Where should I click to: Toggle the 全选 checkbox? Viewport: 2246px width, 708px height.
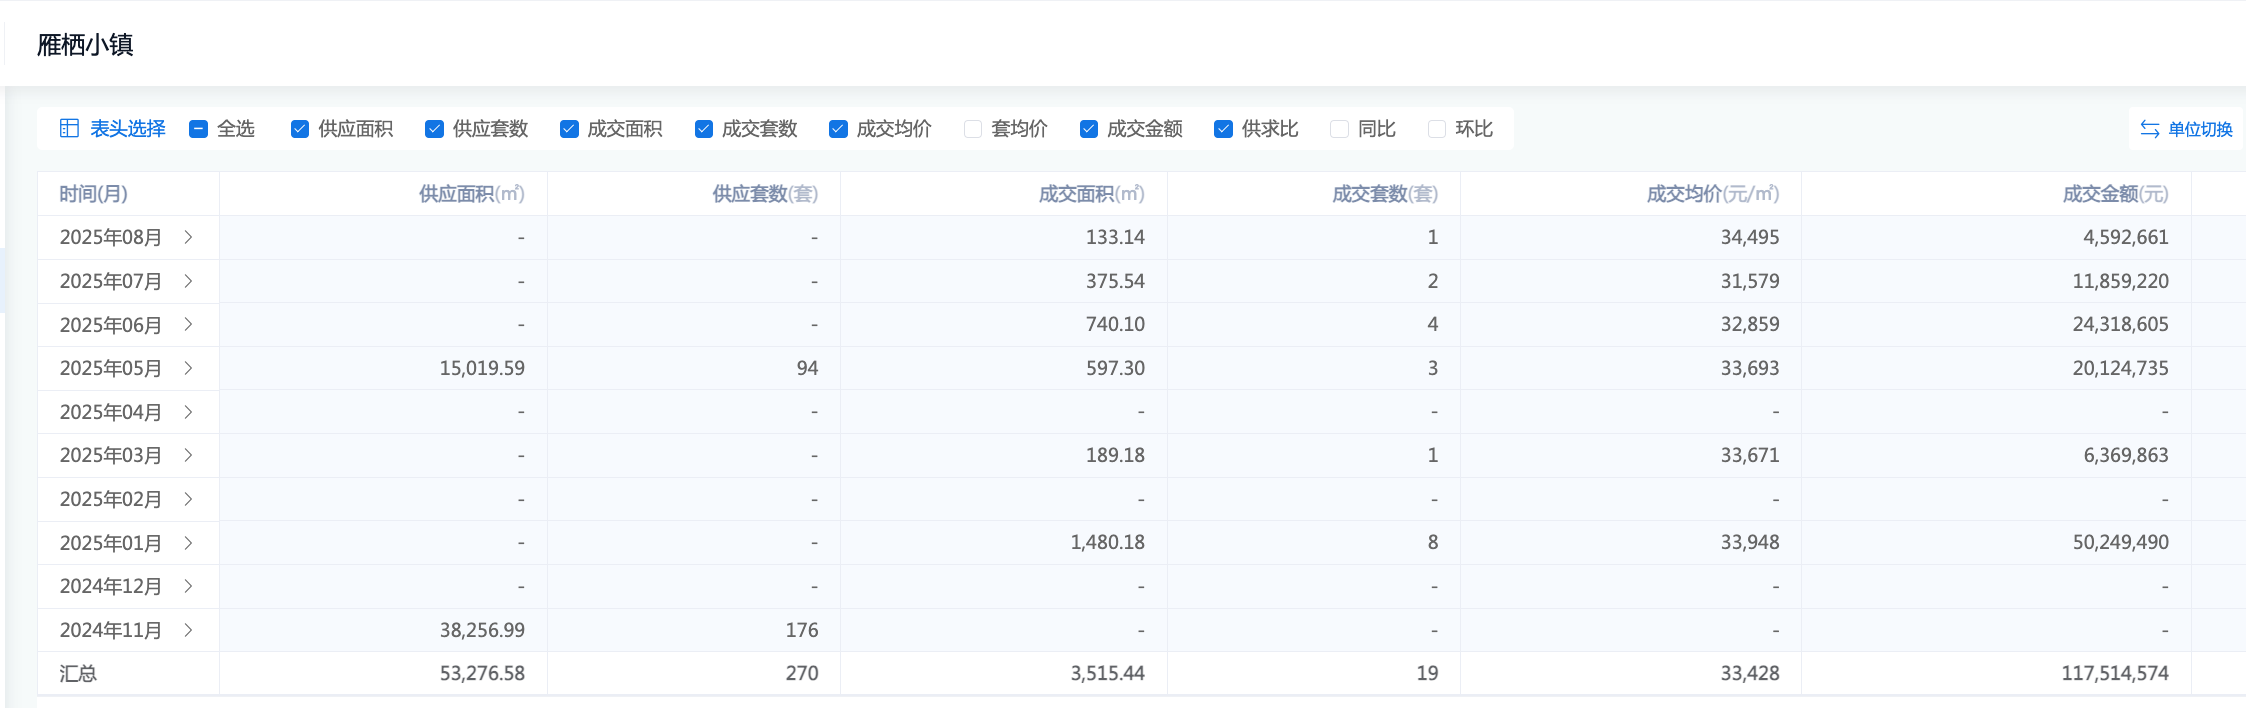[198, 129]
